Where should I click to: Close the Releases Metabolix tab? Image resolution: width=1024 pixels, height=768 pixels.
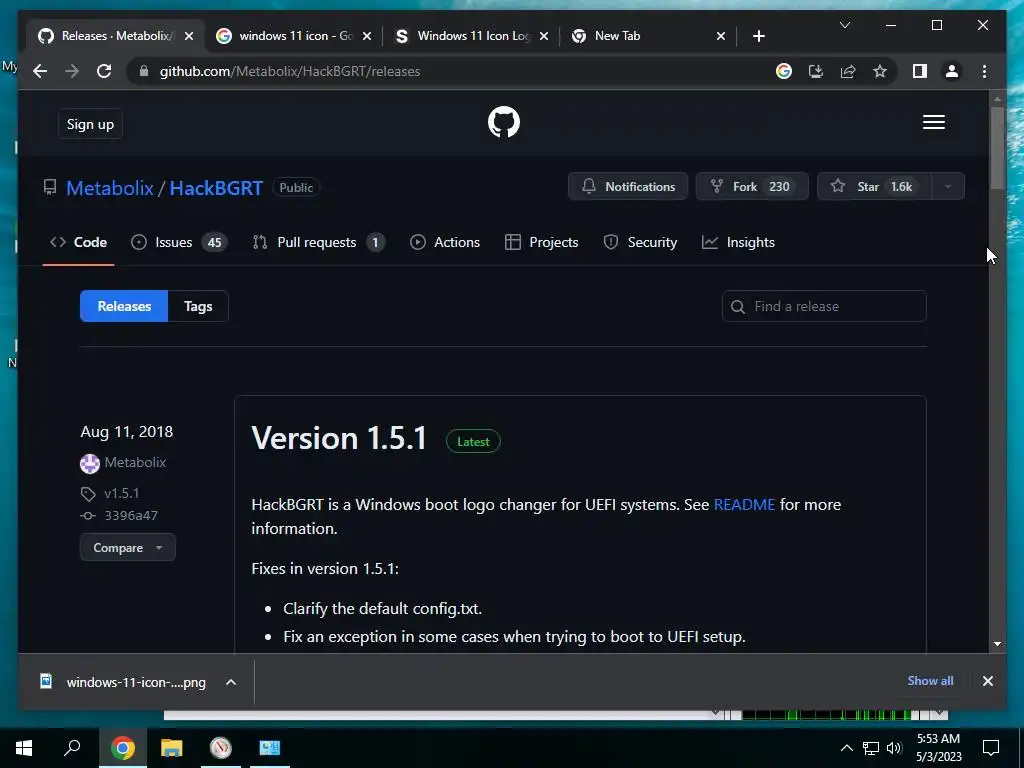189,36
